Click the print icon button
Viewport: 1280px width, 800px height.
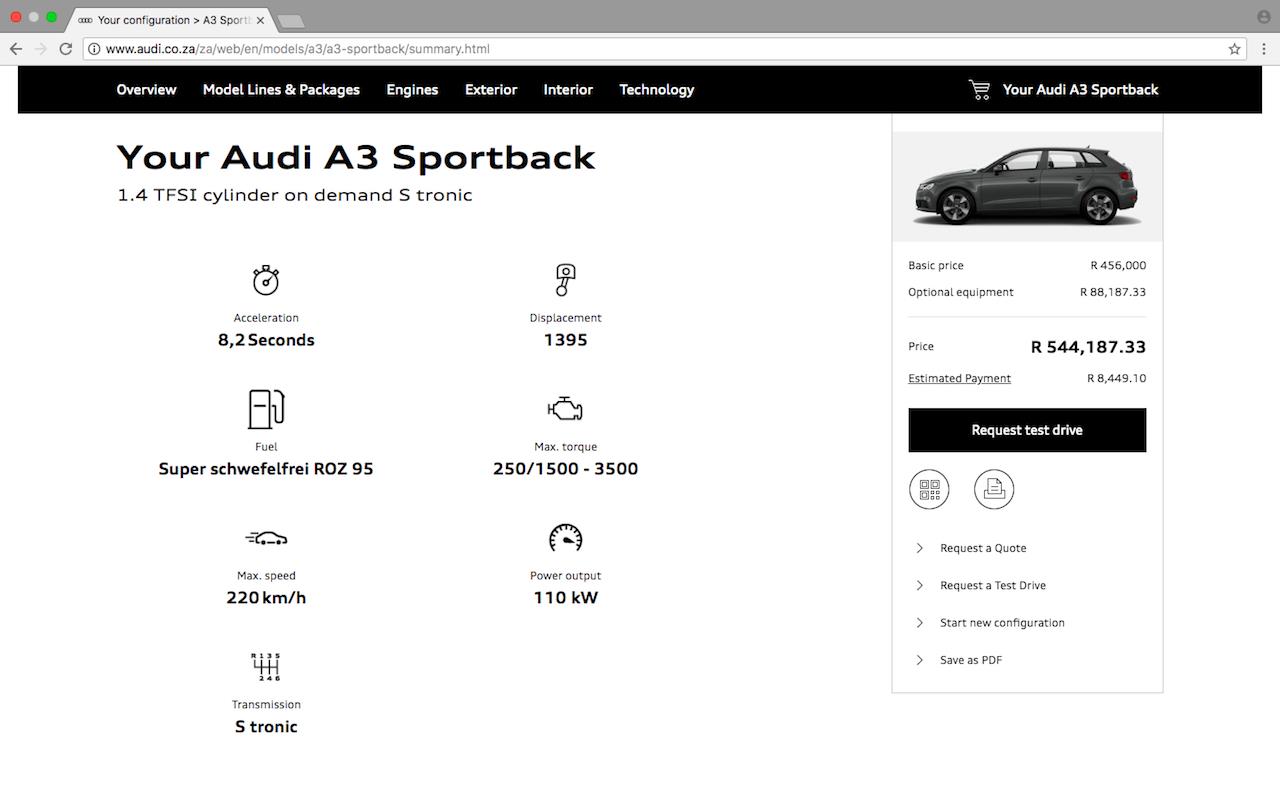pyautogui.click(x=994, y=490)
